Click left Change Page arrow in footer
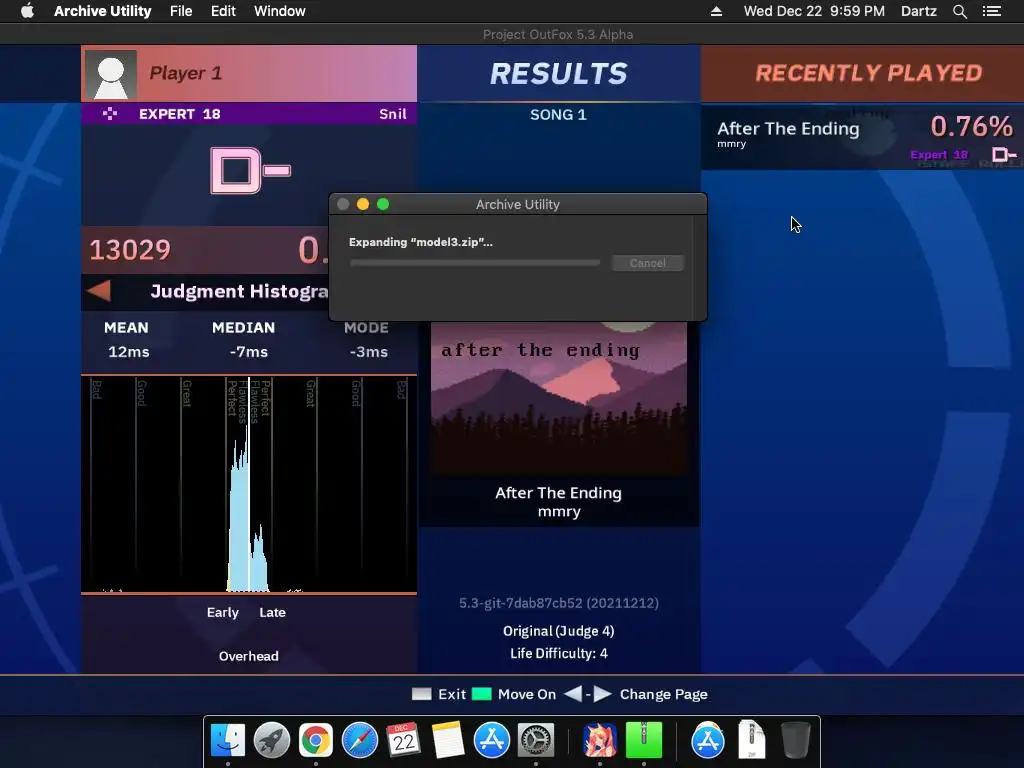1024x768 pixels. [x=573, y=694]
